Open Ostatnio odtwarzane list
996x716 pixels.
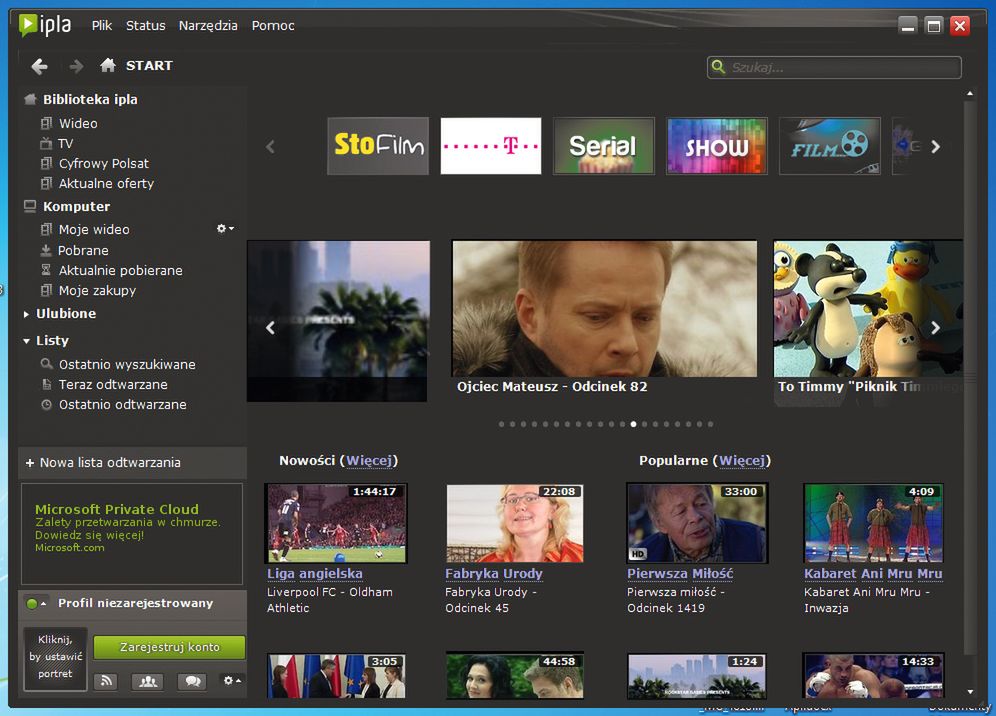(123, 405)
